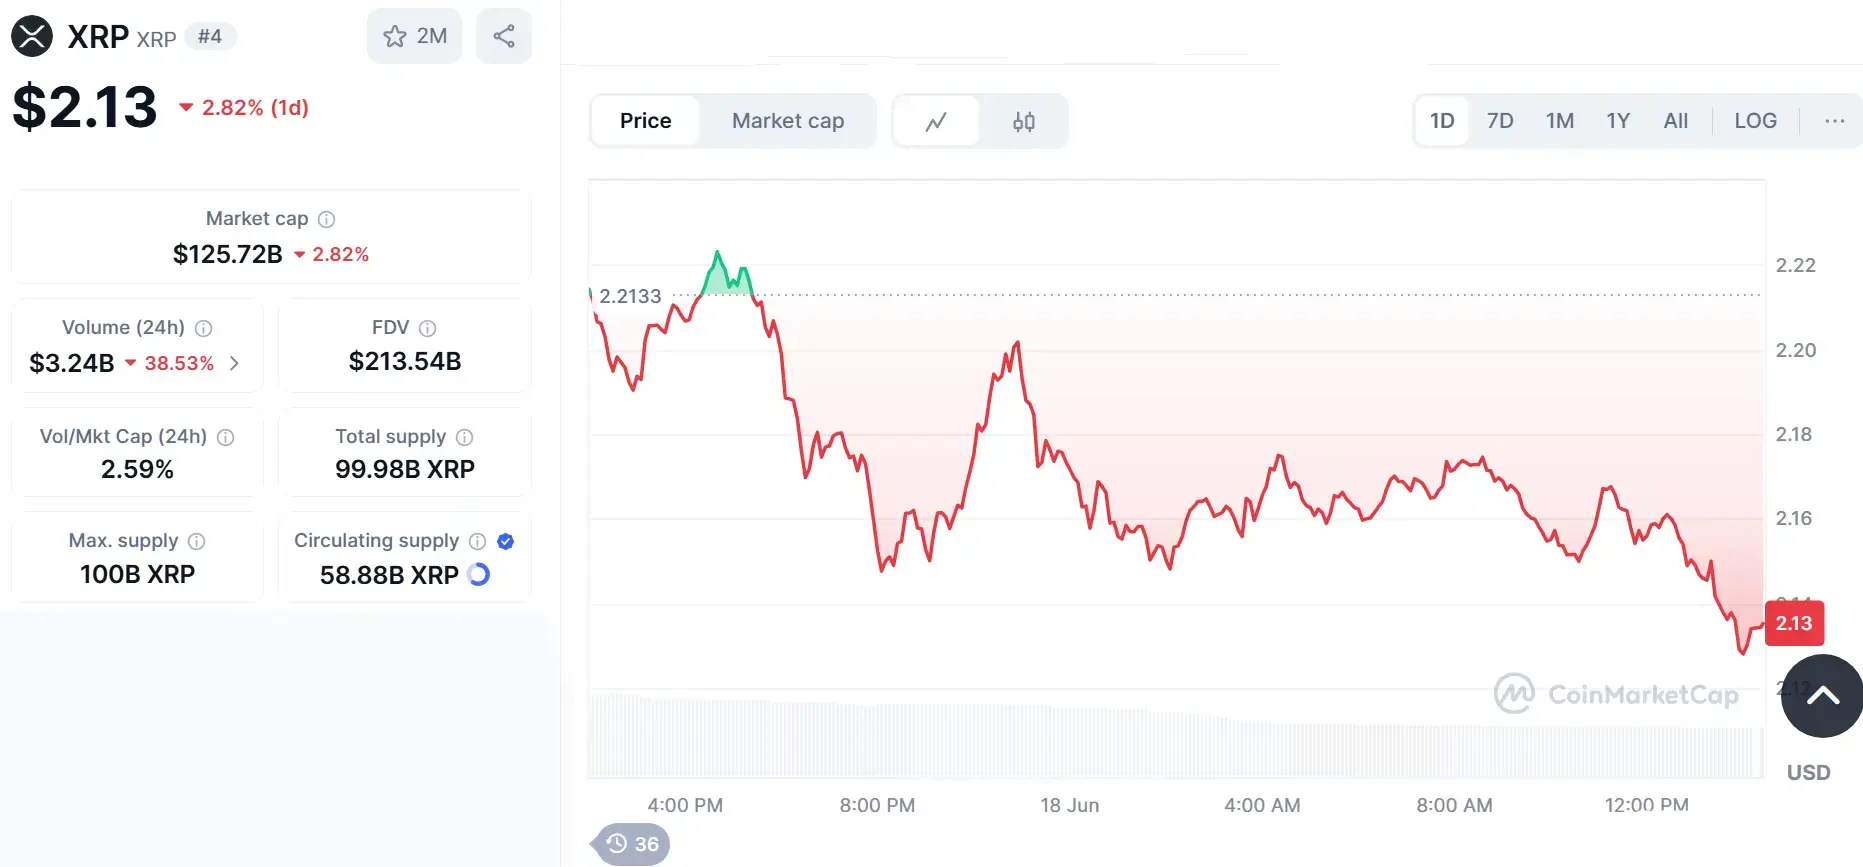Click the circulating supply progress ring

pyautogui.click(x=479, y=575)
